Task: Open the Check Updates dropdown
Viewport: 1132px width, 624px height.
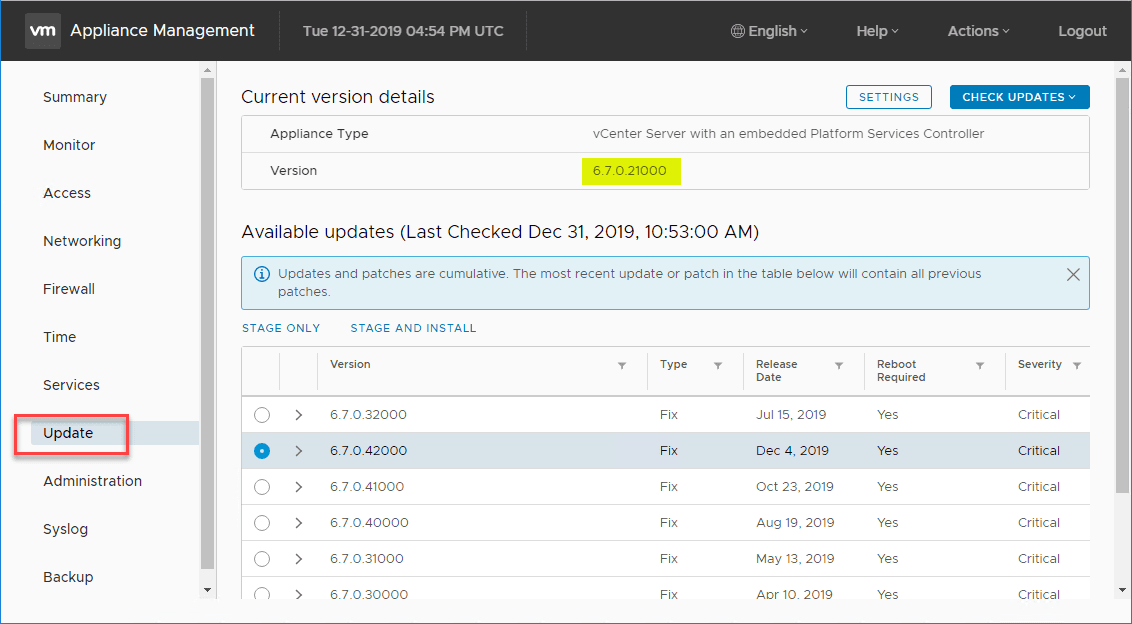Action: [x=1019, y=97]
